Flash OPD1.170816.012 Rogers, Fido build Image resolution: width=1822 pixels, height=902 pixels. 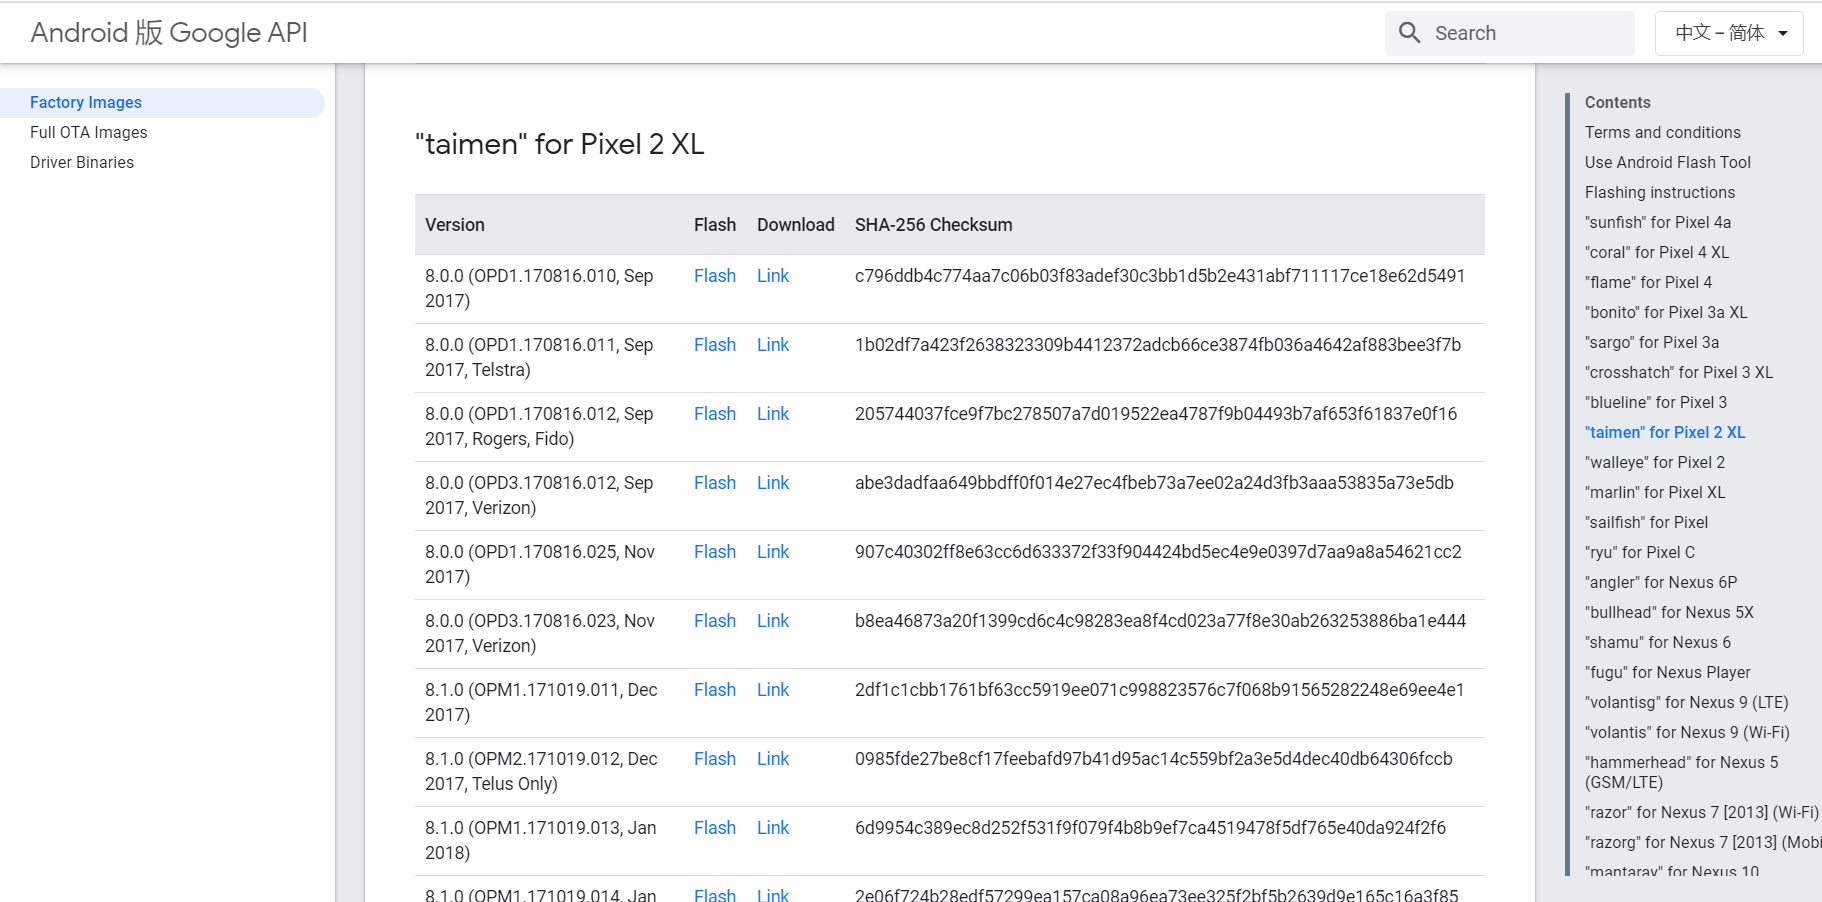[x=715, y=414]
